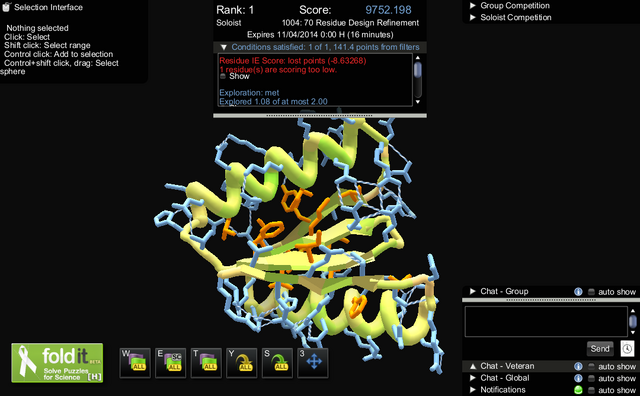
Task: Click the sidechain wiggle tool marked E
Action: click(171, 363)
